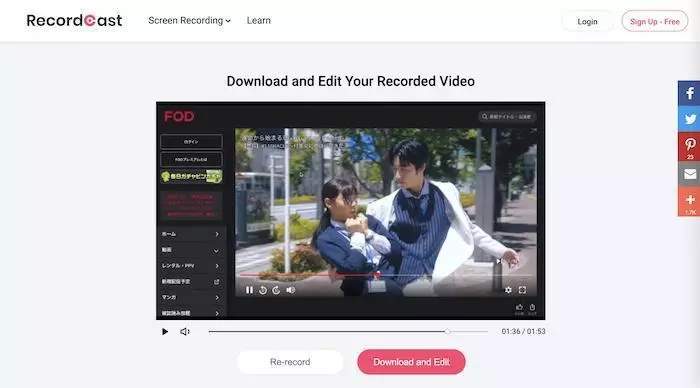Click the FOD logo in the recording
700x388 pixels.
point(179,117)
